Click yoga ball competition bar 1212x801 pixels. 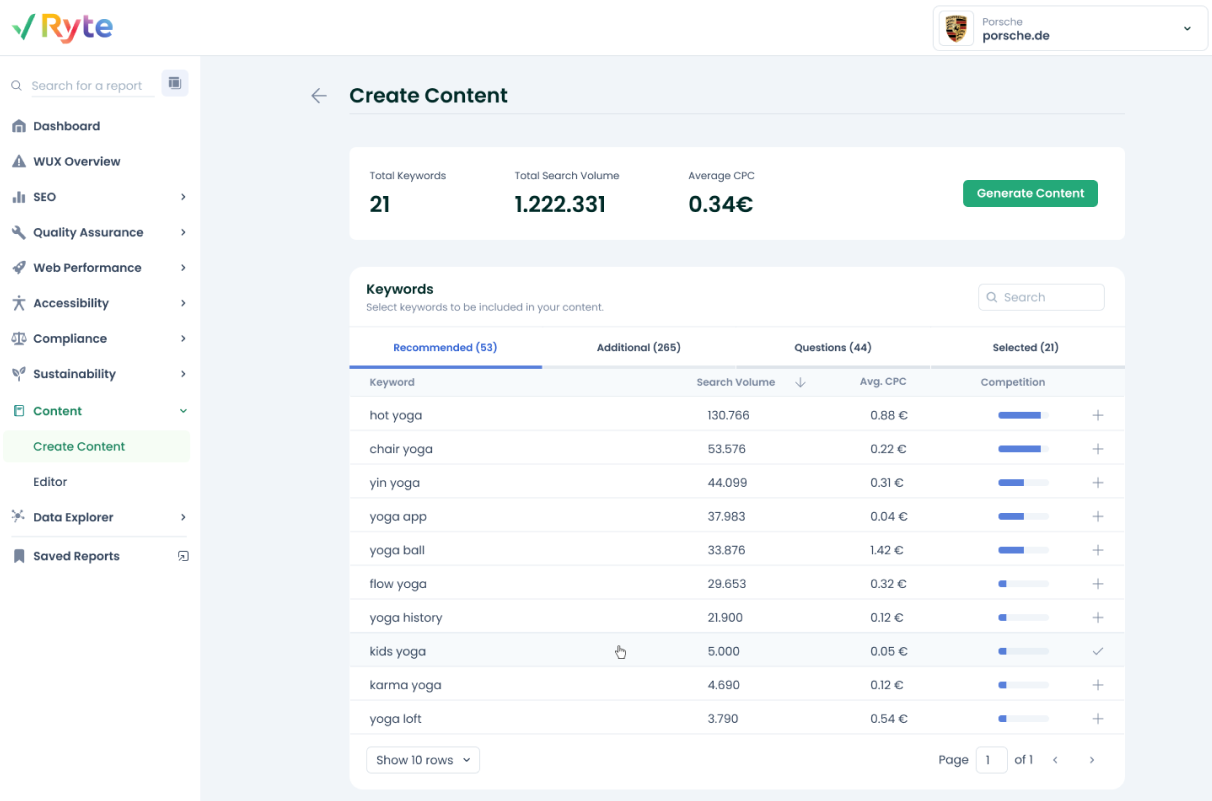click(x=1023, y=550)
